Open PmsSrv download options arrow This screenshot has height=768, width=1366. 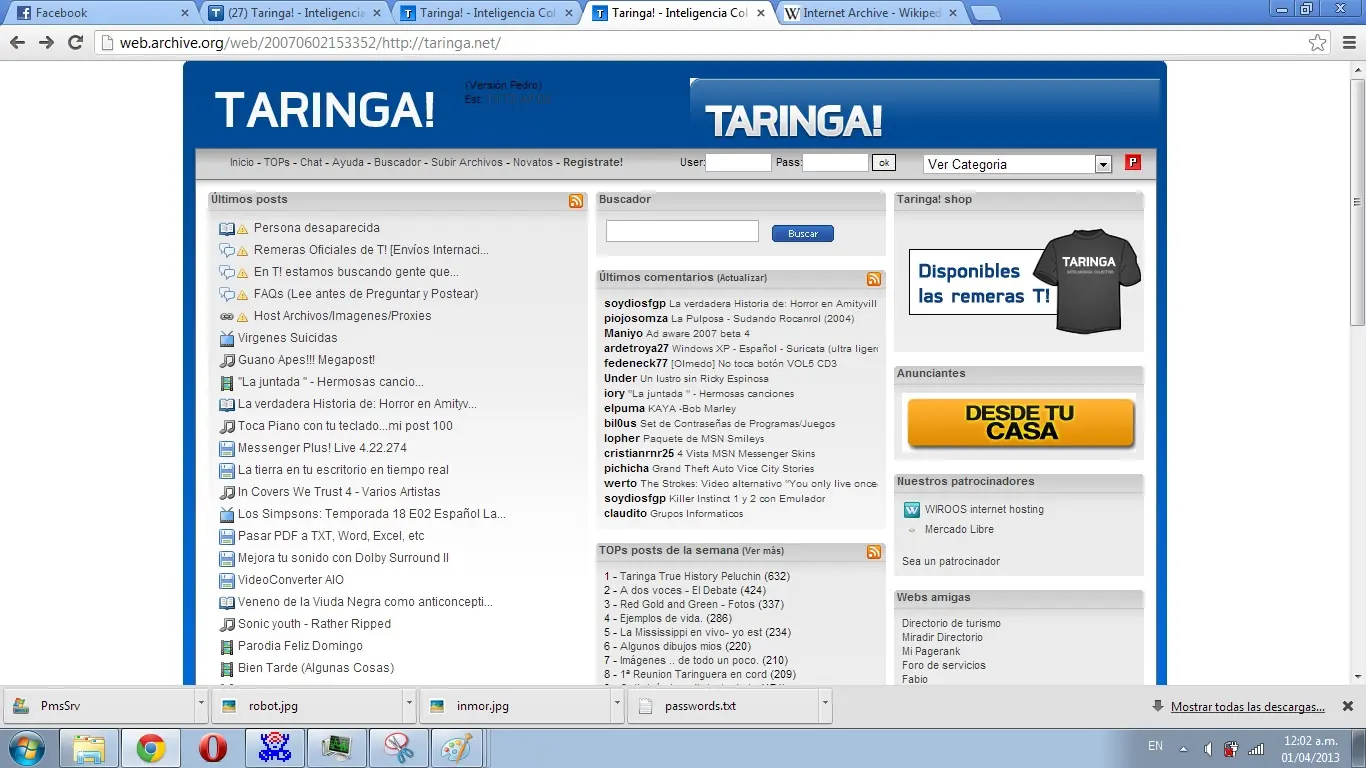click(199, 706)
